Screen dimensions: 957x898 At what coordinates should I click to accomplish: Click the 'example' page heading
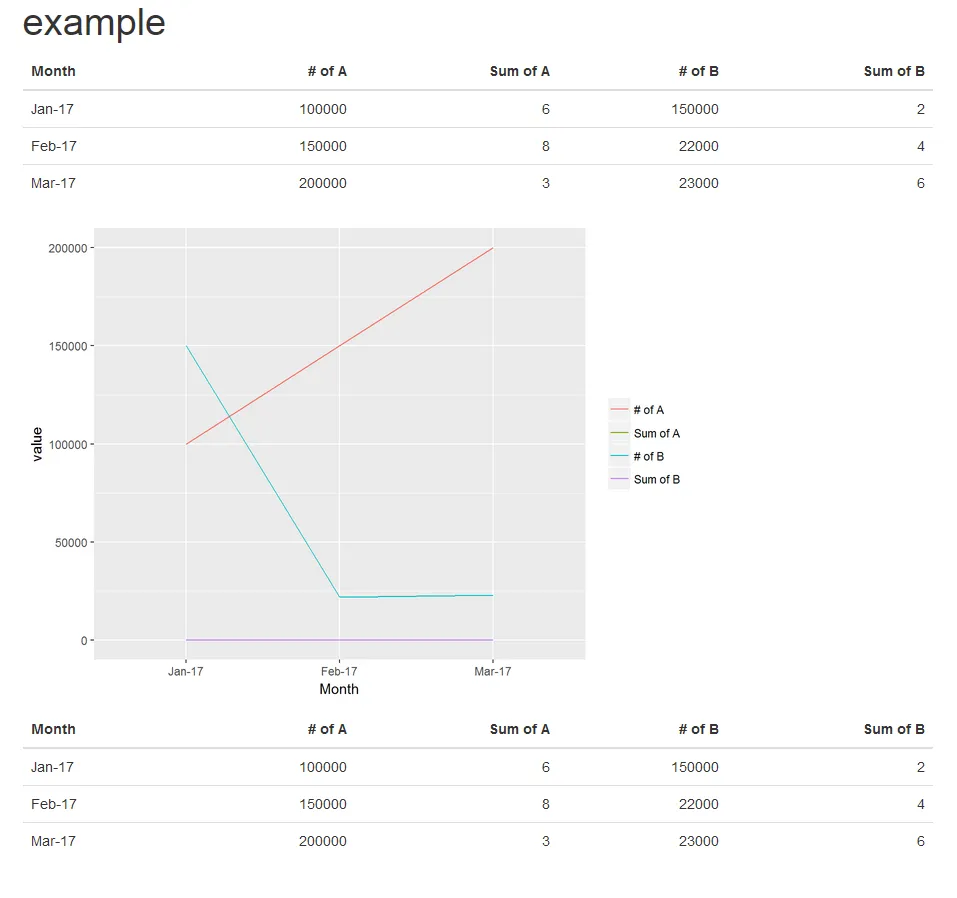94,22
